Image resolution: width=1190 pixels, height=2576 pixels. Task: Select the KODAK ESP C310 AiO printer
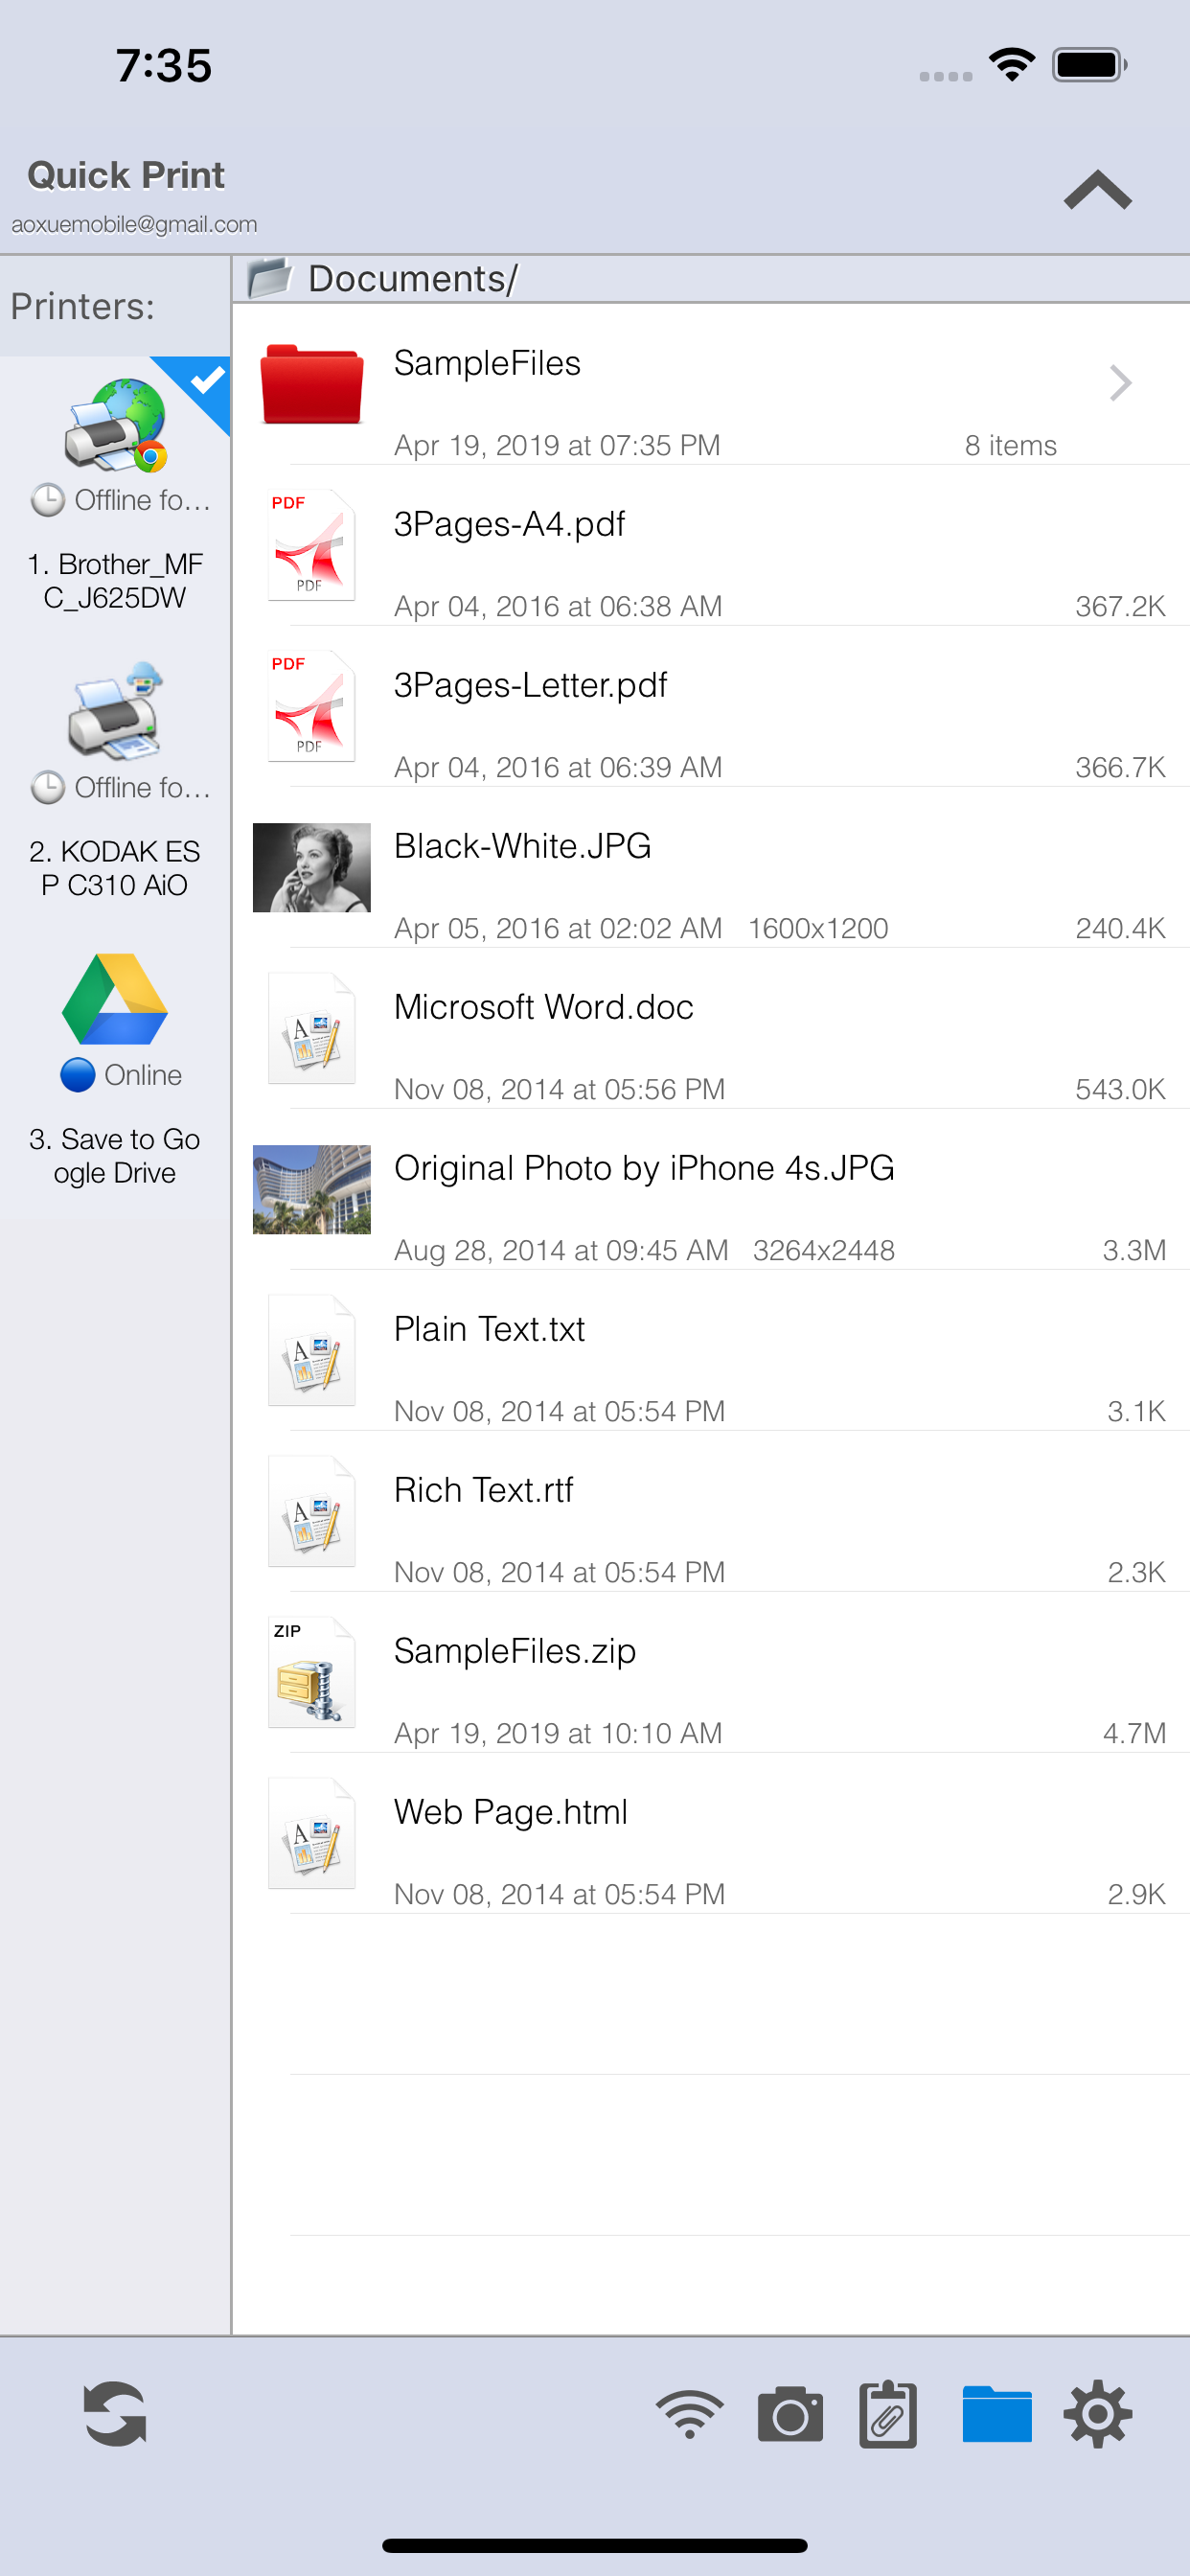[115, 780]
